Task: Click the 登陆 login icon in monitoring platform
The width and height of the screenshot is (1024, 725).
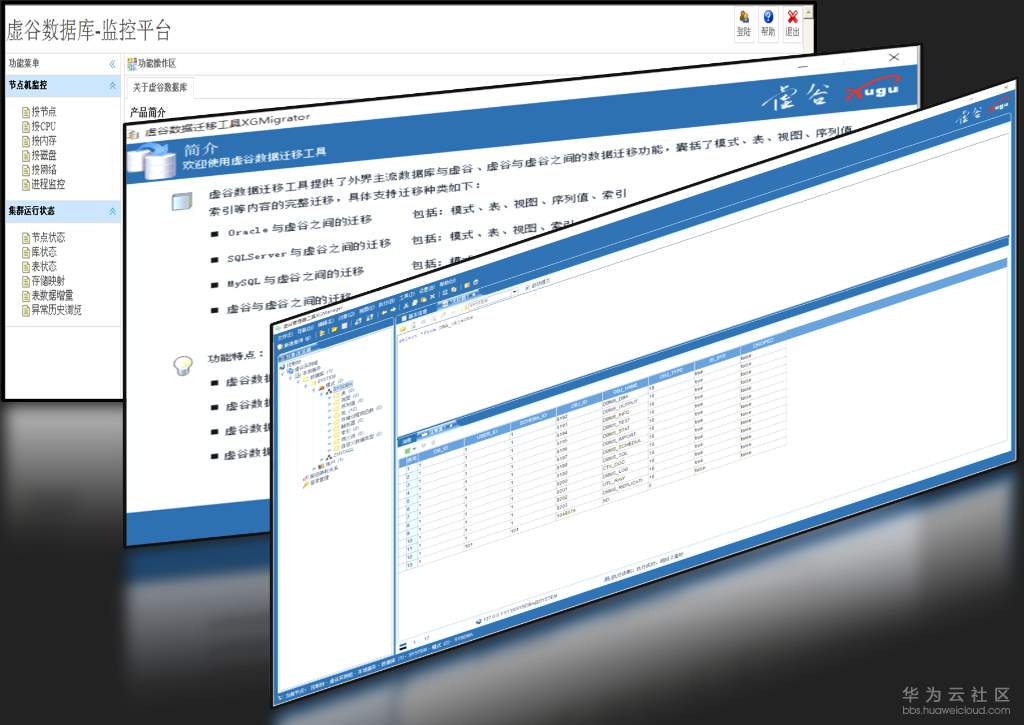Action: tap(744, 23)
